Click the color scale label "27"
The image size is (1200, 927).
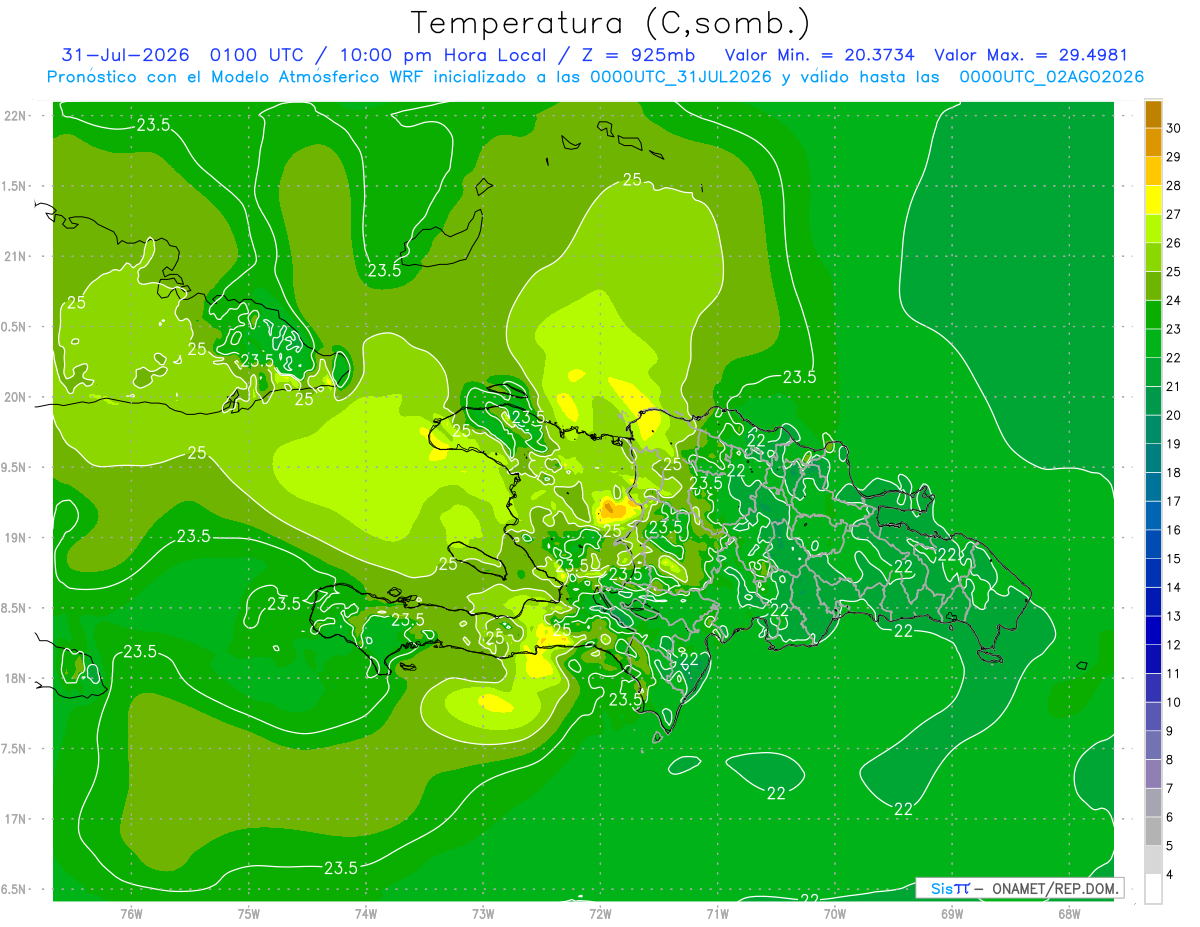1174,215
